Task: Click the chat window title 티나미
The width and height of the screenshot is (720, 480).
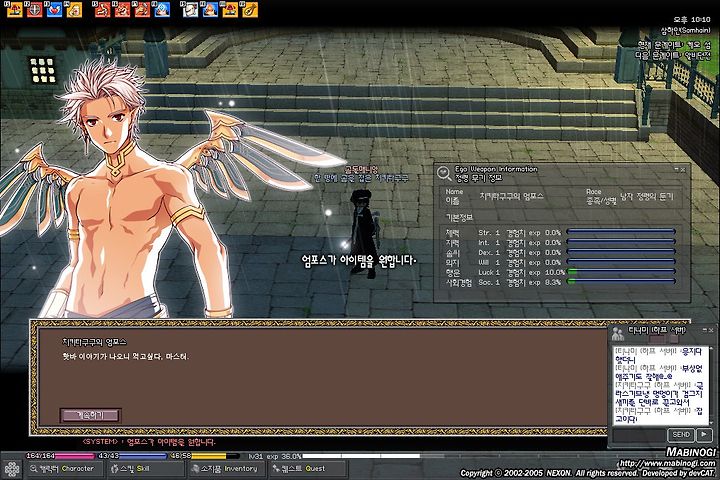Action: pyautogui.click(x=657, y=330)
